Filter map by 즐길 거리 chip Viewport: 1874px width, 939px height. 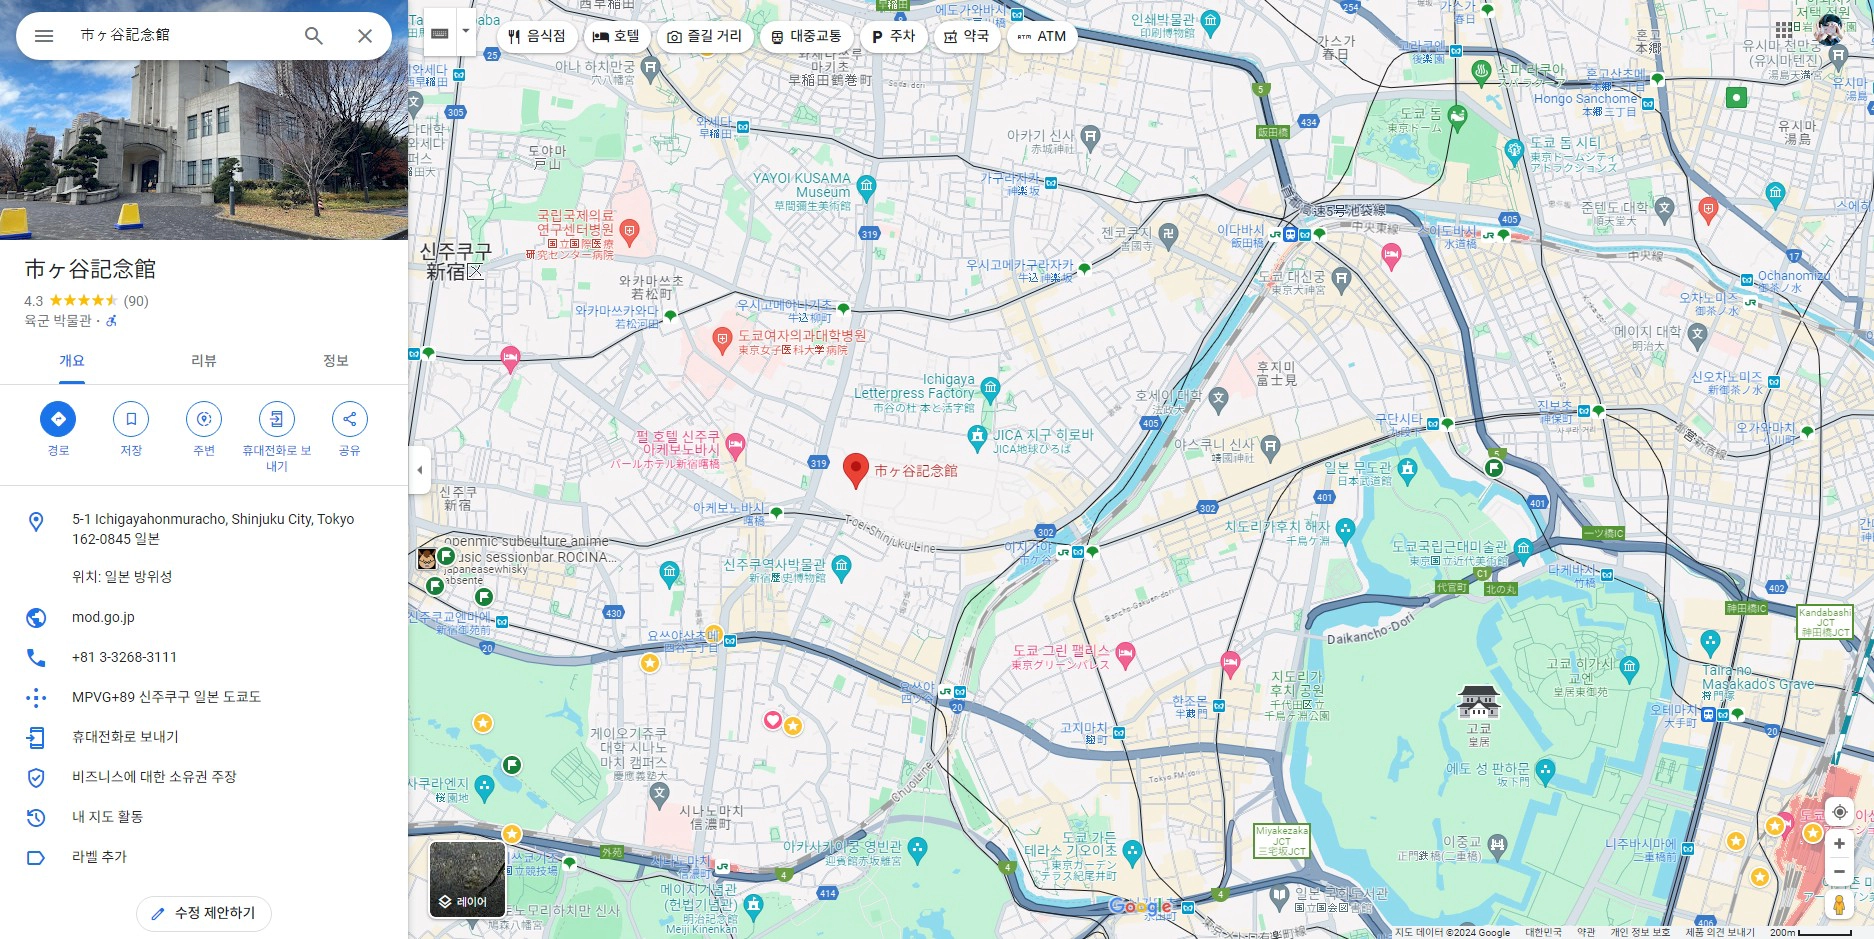click(705, 36)
